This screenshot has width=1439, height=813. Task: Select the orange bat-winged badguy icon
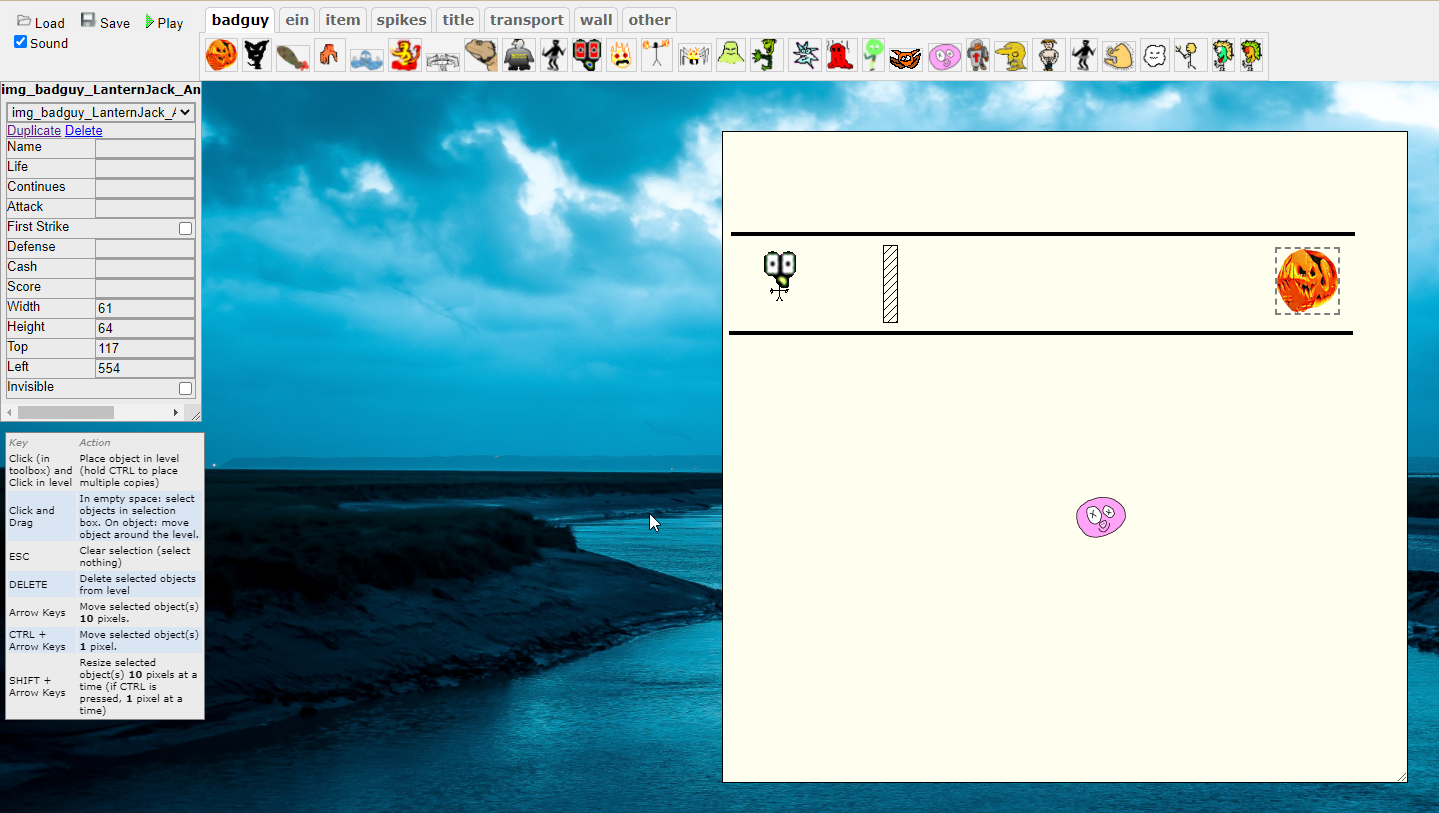[x=906, y=57]
